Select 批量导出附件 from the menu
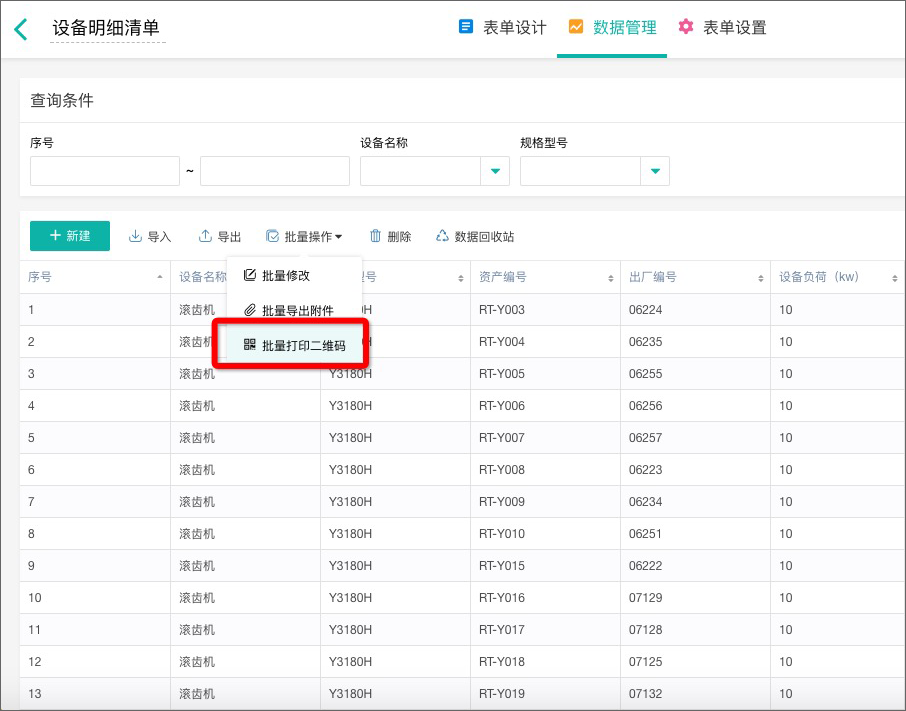The width and height of the screenshot is (906, 711). (x=294, y=310)
